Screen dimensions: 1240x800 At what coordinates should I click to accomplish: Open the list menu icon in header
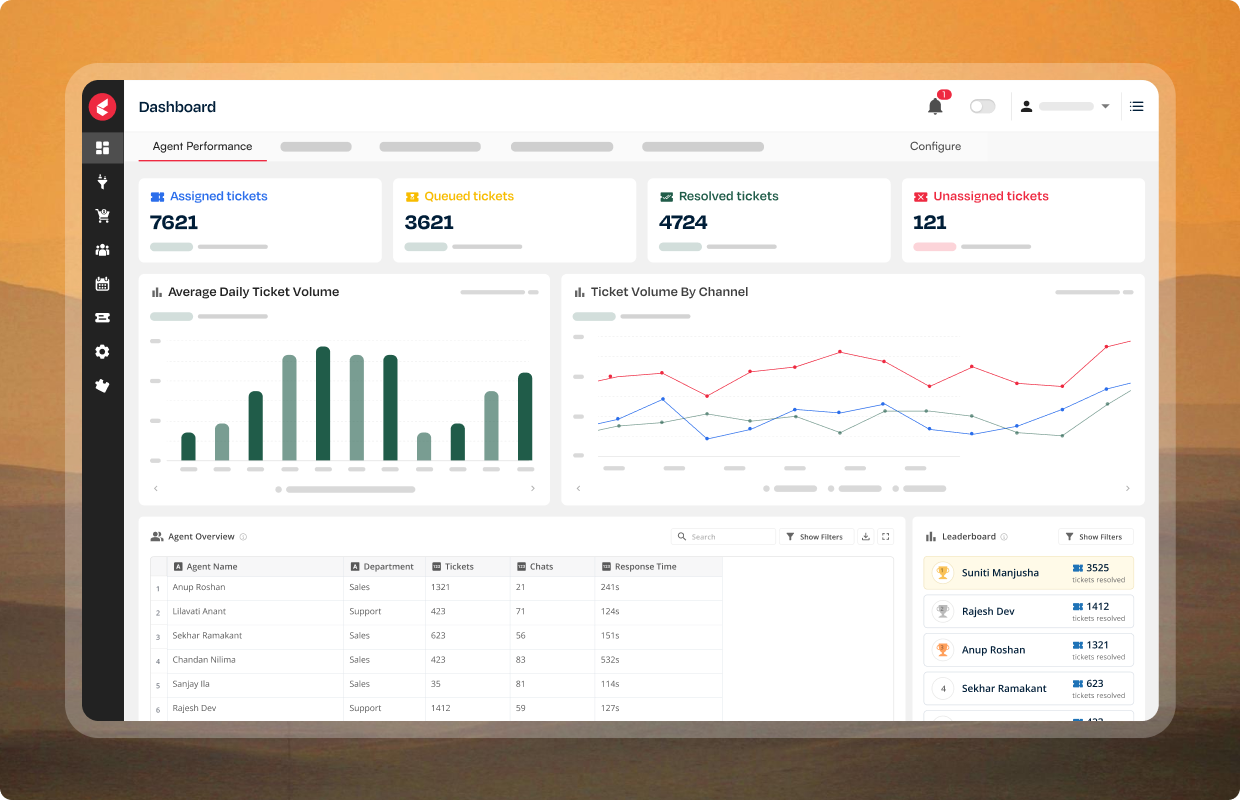(x=1137, y=106)
